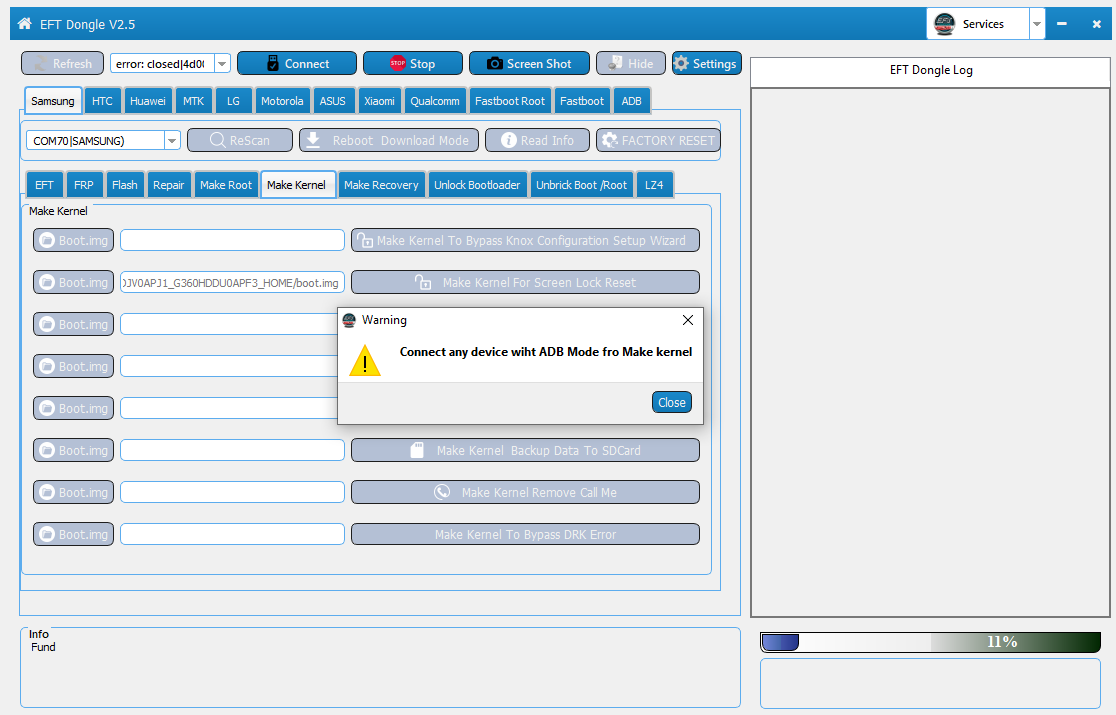Click Boot.img folder icon for Remove Call Me row
Viewport: 1116px width, 715px height.
pos(47,492)
